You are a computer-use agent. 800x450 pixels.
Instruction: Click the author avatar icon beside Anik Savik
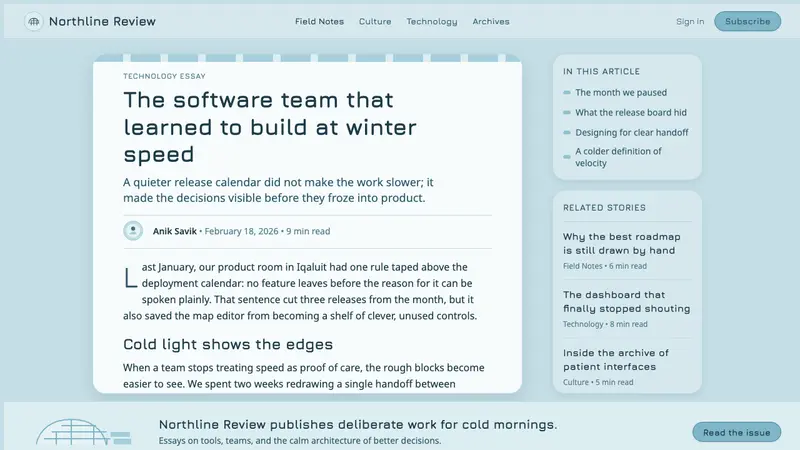133,231
